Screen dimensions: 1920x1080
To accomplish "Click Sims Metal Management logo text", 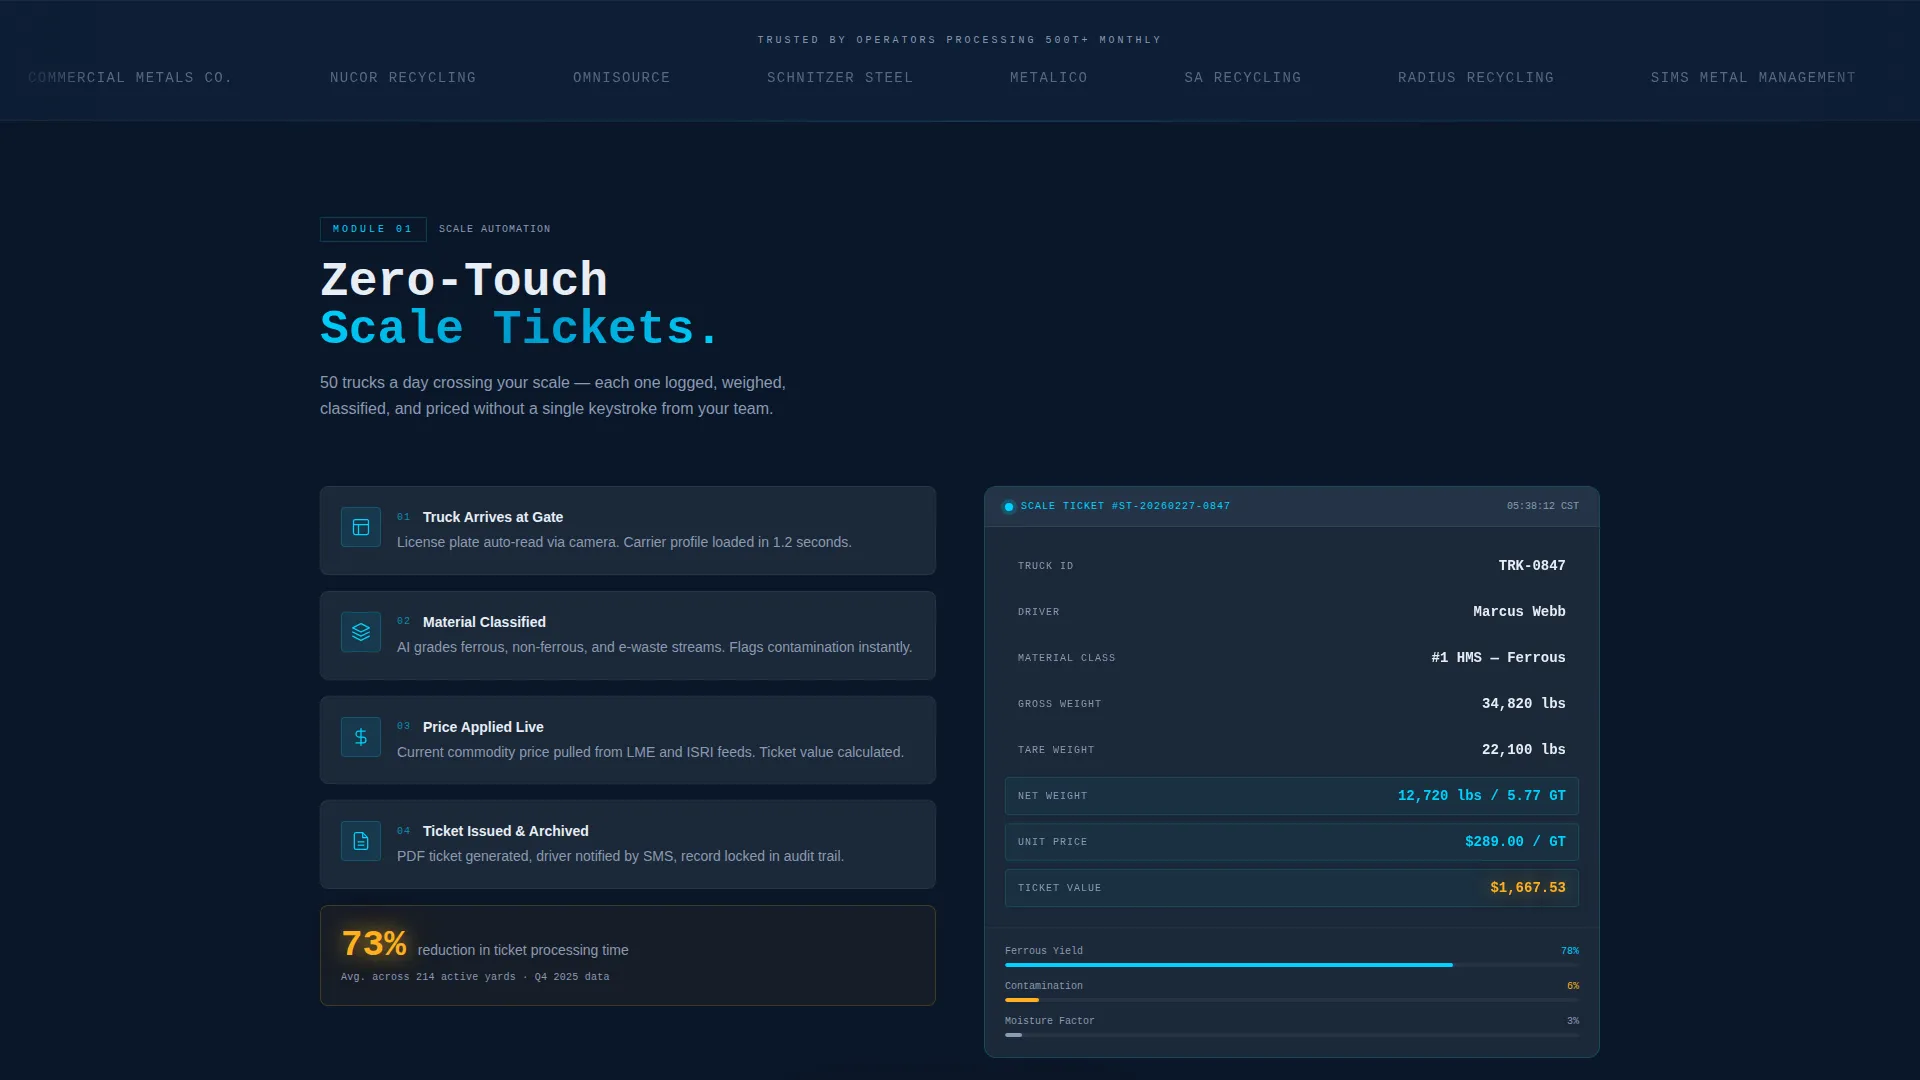I will [x=1753, y=78].
